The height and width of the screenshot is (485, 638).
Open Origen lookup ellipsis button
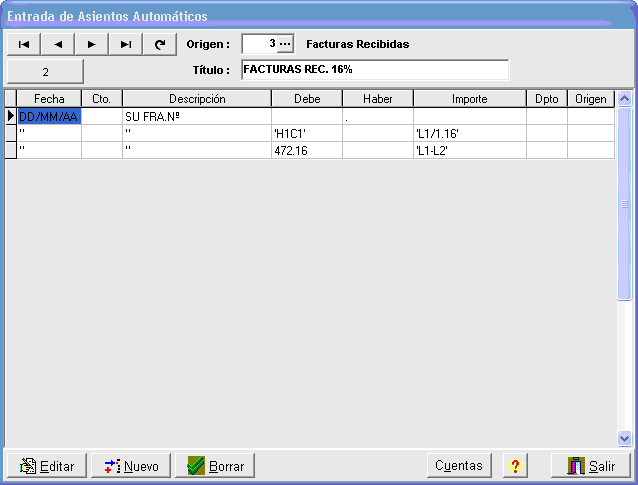pyautogui.click(x=285, y=44)
